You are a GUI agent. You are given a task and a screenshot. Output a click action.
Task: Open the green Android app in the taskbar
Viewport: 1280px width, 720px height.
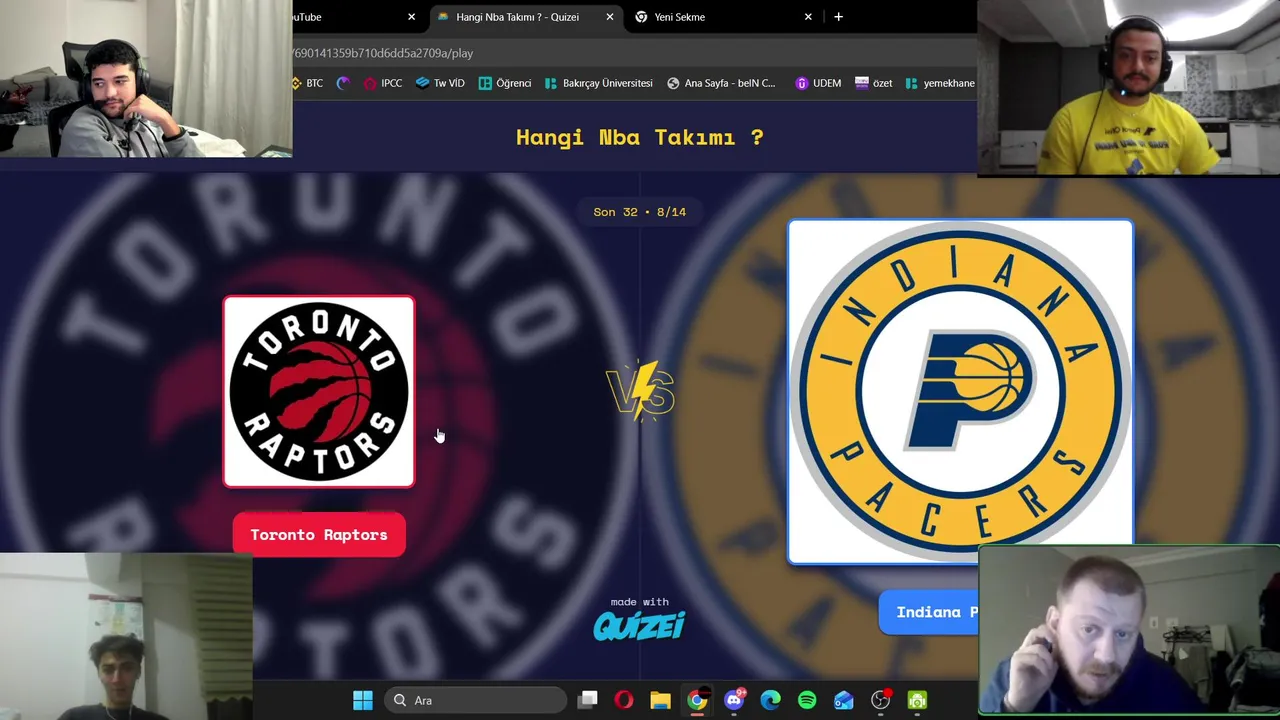click(x=917, y=700)
